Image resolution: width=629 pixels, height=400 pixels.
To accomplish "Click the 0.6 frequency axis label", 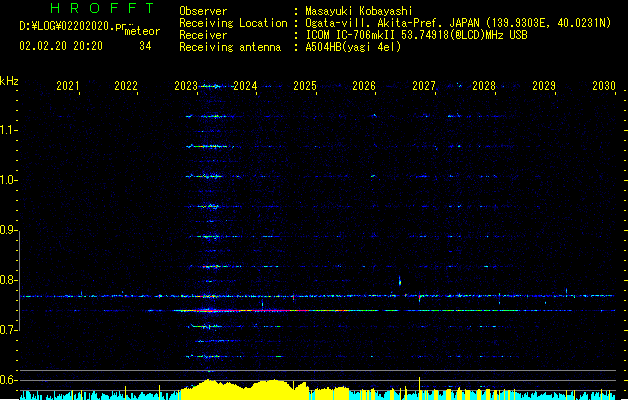I will click(x=8, y=380).
